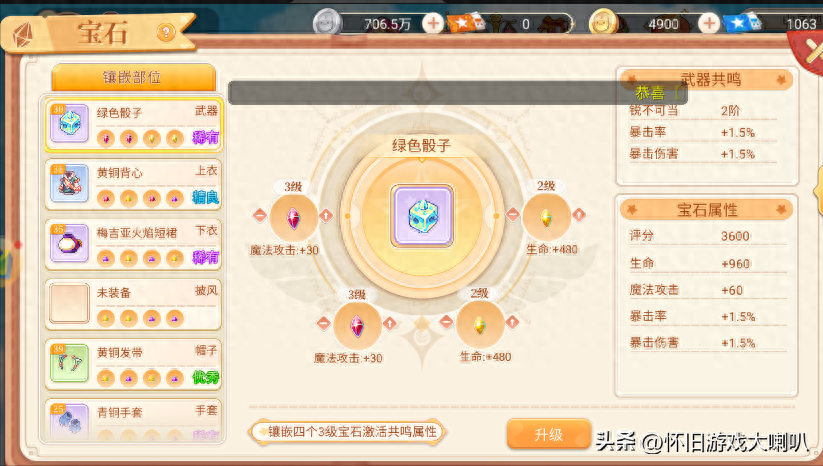The image size is (823, 466).
Task: Click the bottom-left red 魔法攻击 gem
Action: [x=357, y=325]
